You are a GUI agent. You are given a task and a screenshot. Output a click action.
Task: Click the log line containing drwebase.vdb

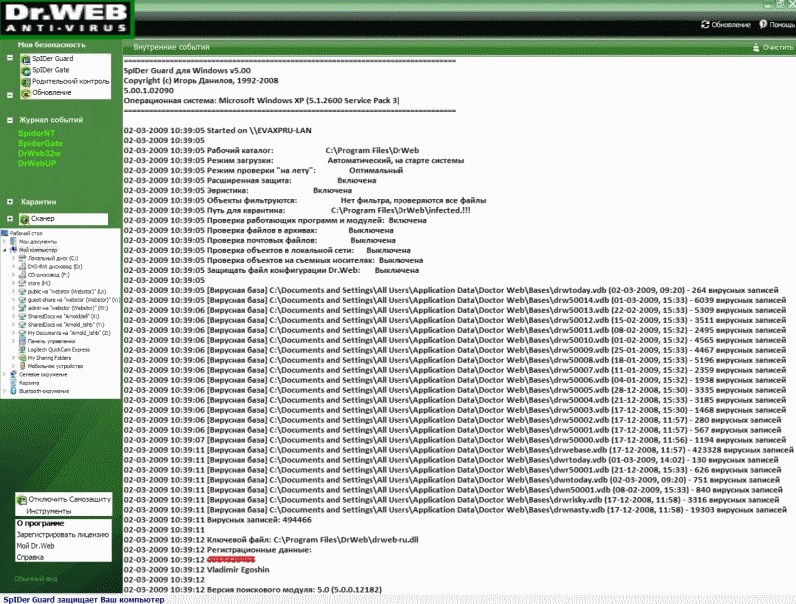click(x=459, y=450)
